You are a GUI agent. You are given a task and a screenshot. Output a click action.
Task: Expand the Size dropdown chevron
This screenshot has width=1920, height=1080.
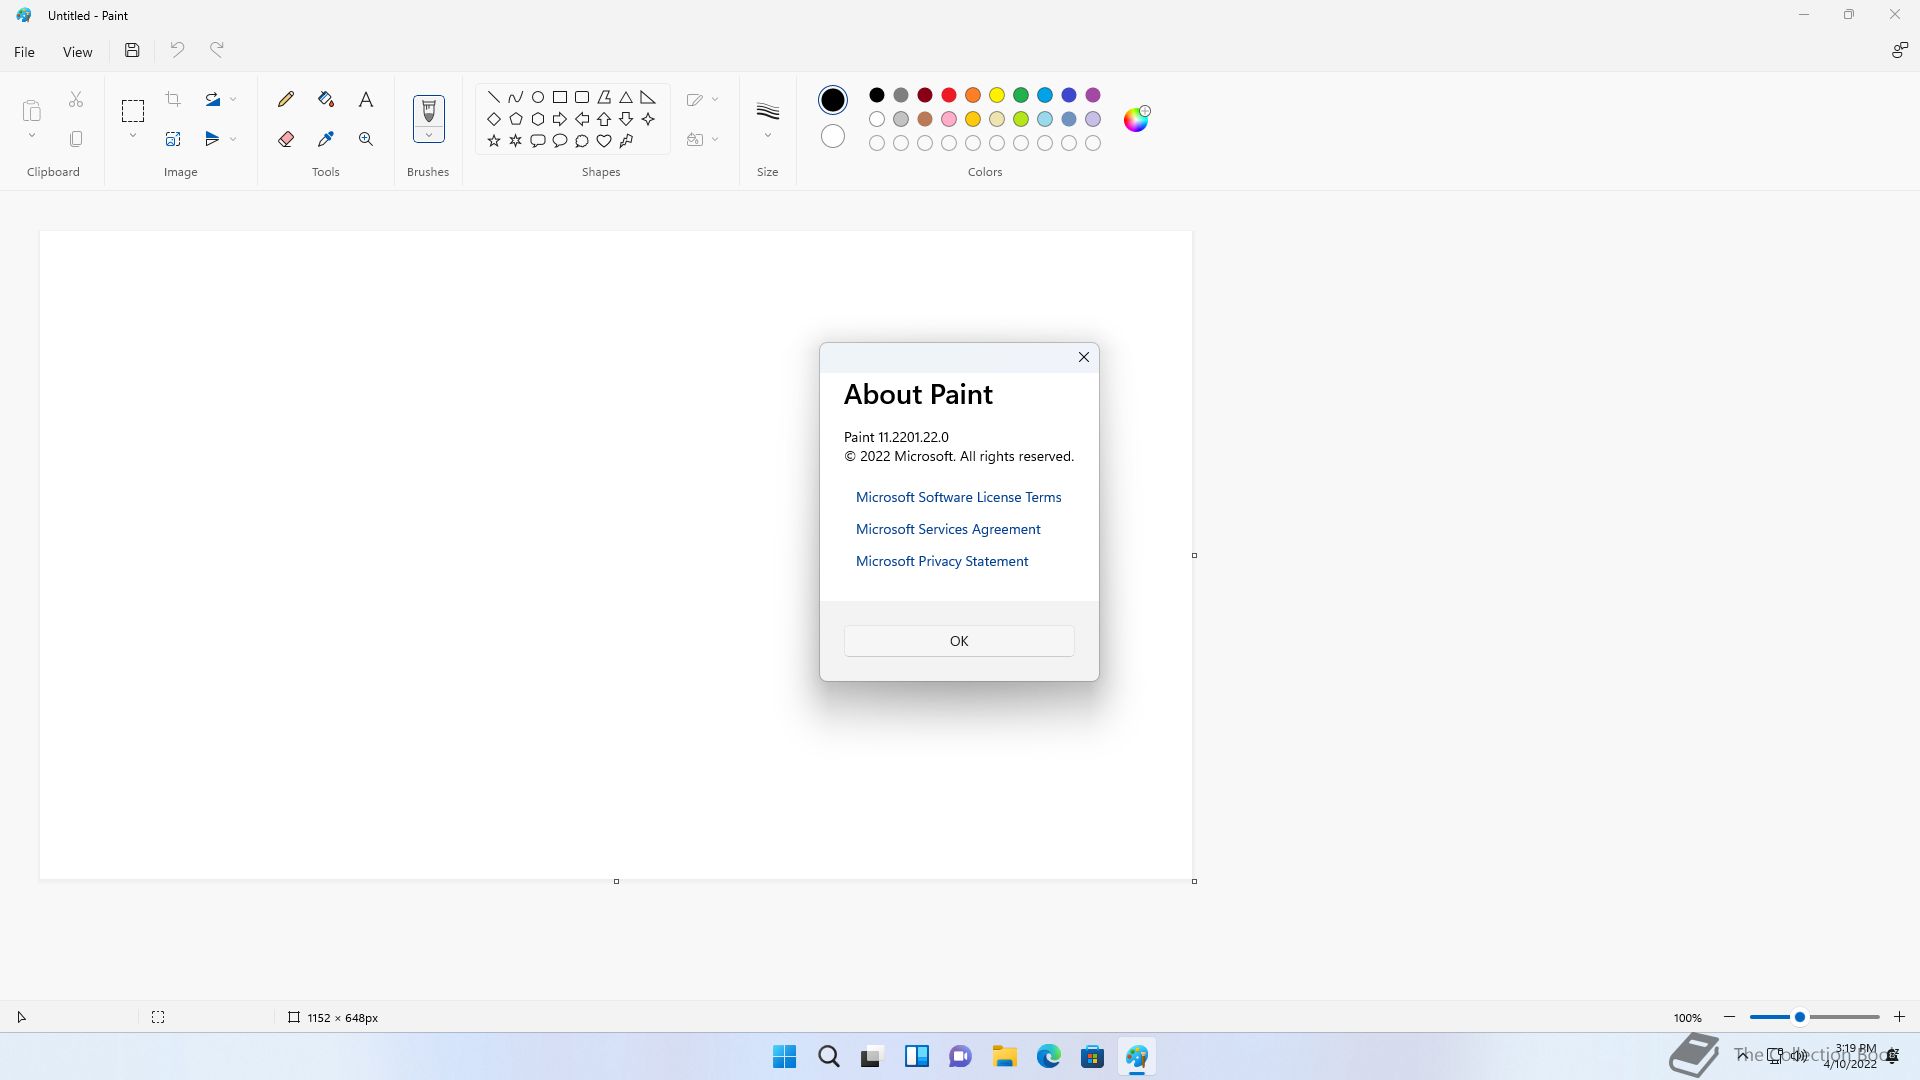768,136
